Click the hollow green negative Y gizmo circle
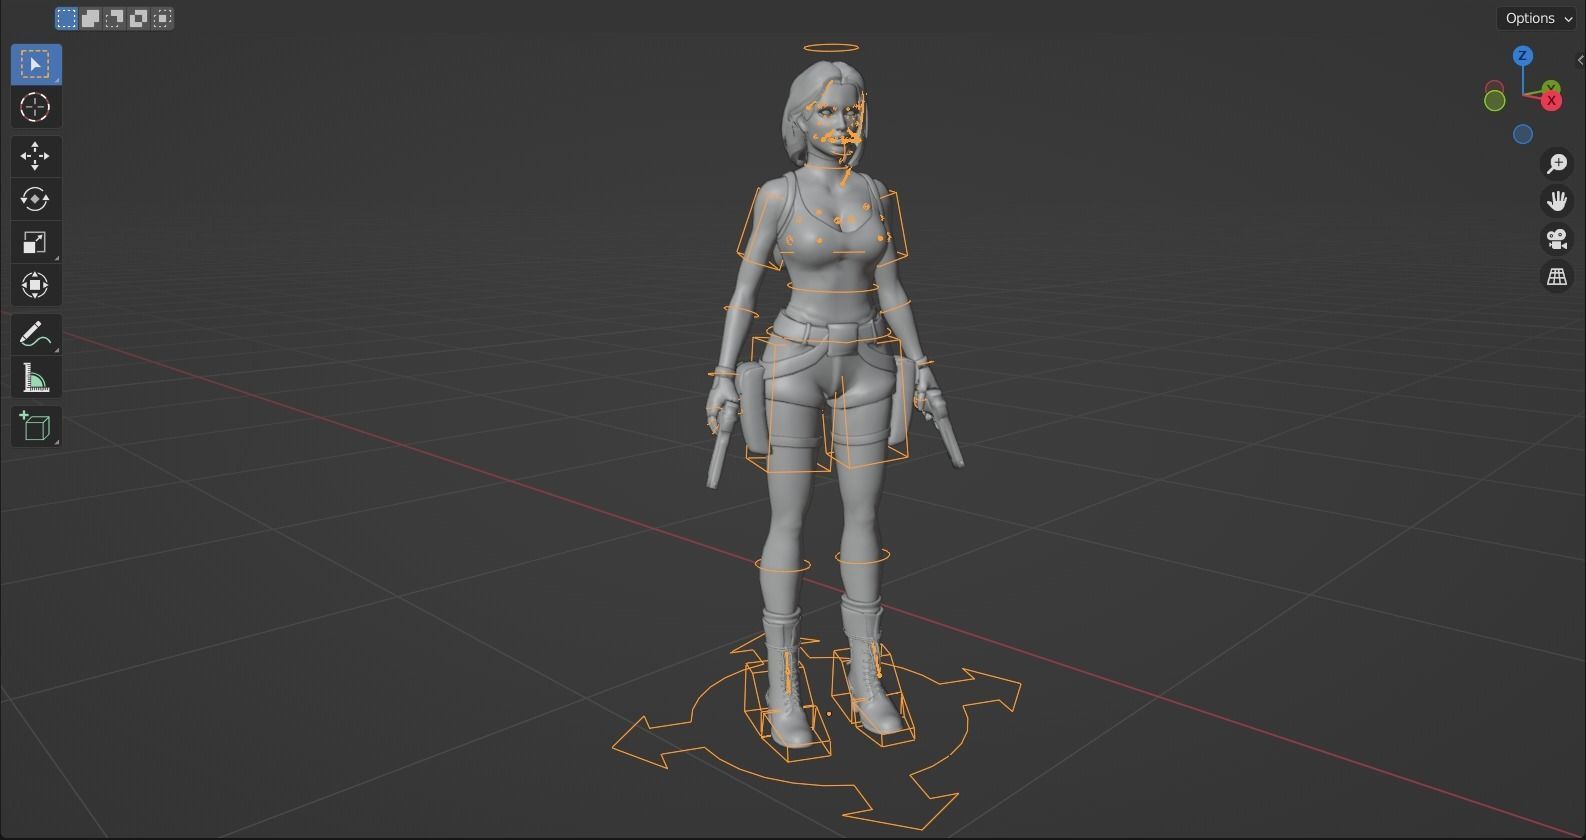1586x840 pixels. pyautogui.click(x=1494, y=100)
